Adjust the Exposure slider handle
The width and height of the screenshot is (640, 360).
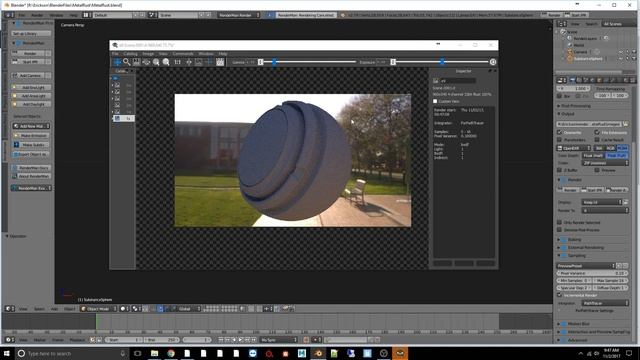(x=442, y=62)
